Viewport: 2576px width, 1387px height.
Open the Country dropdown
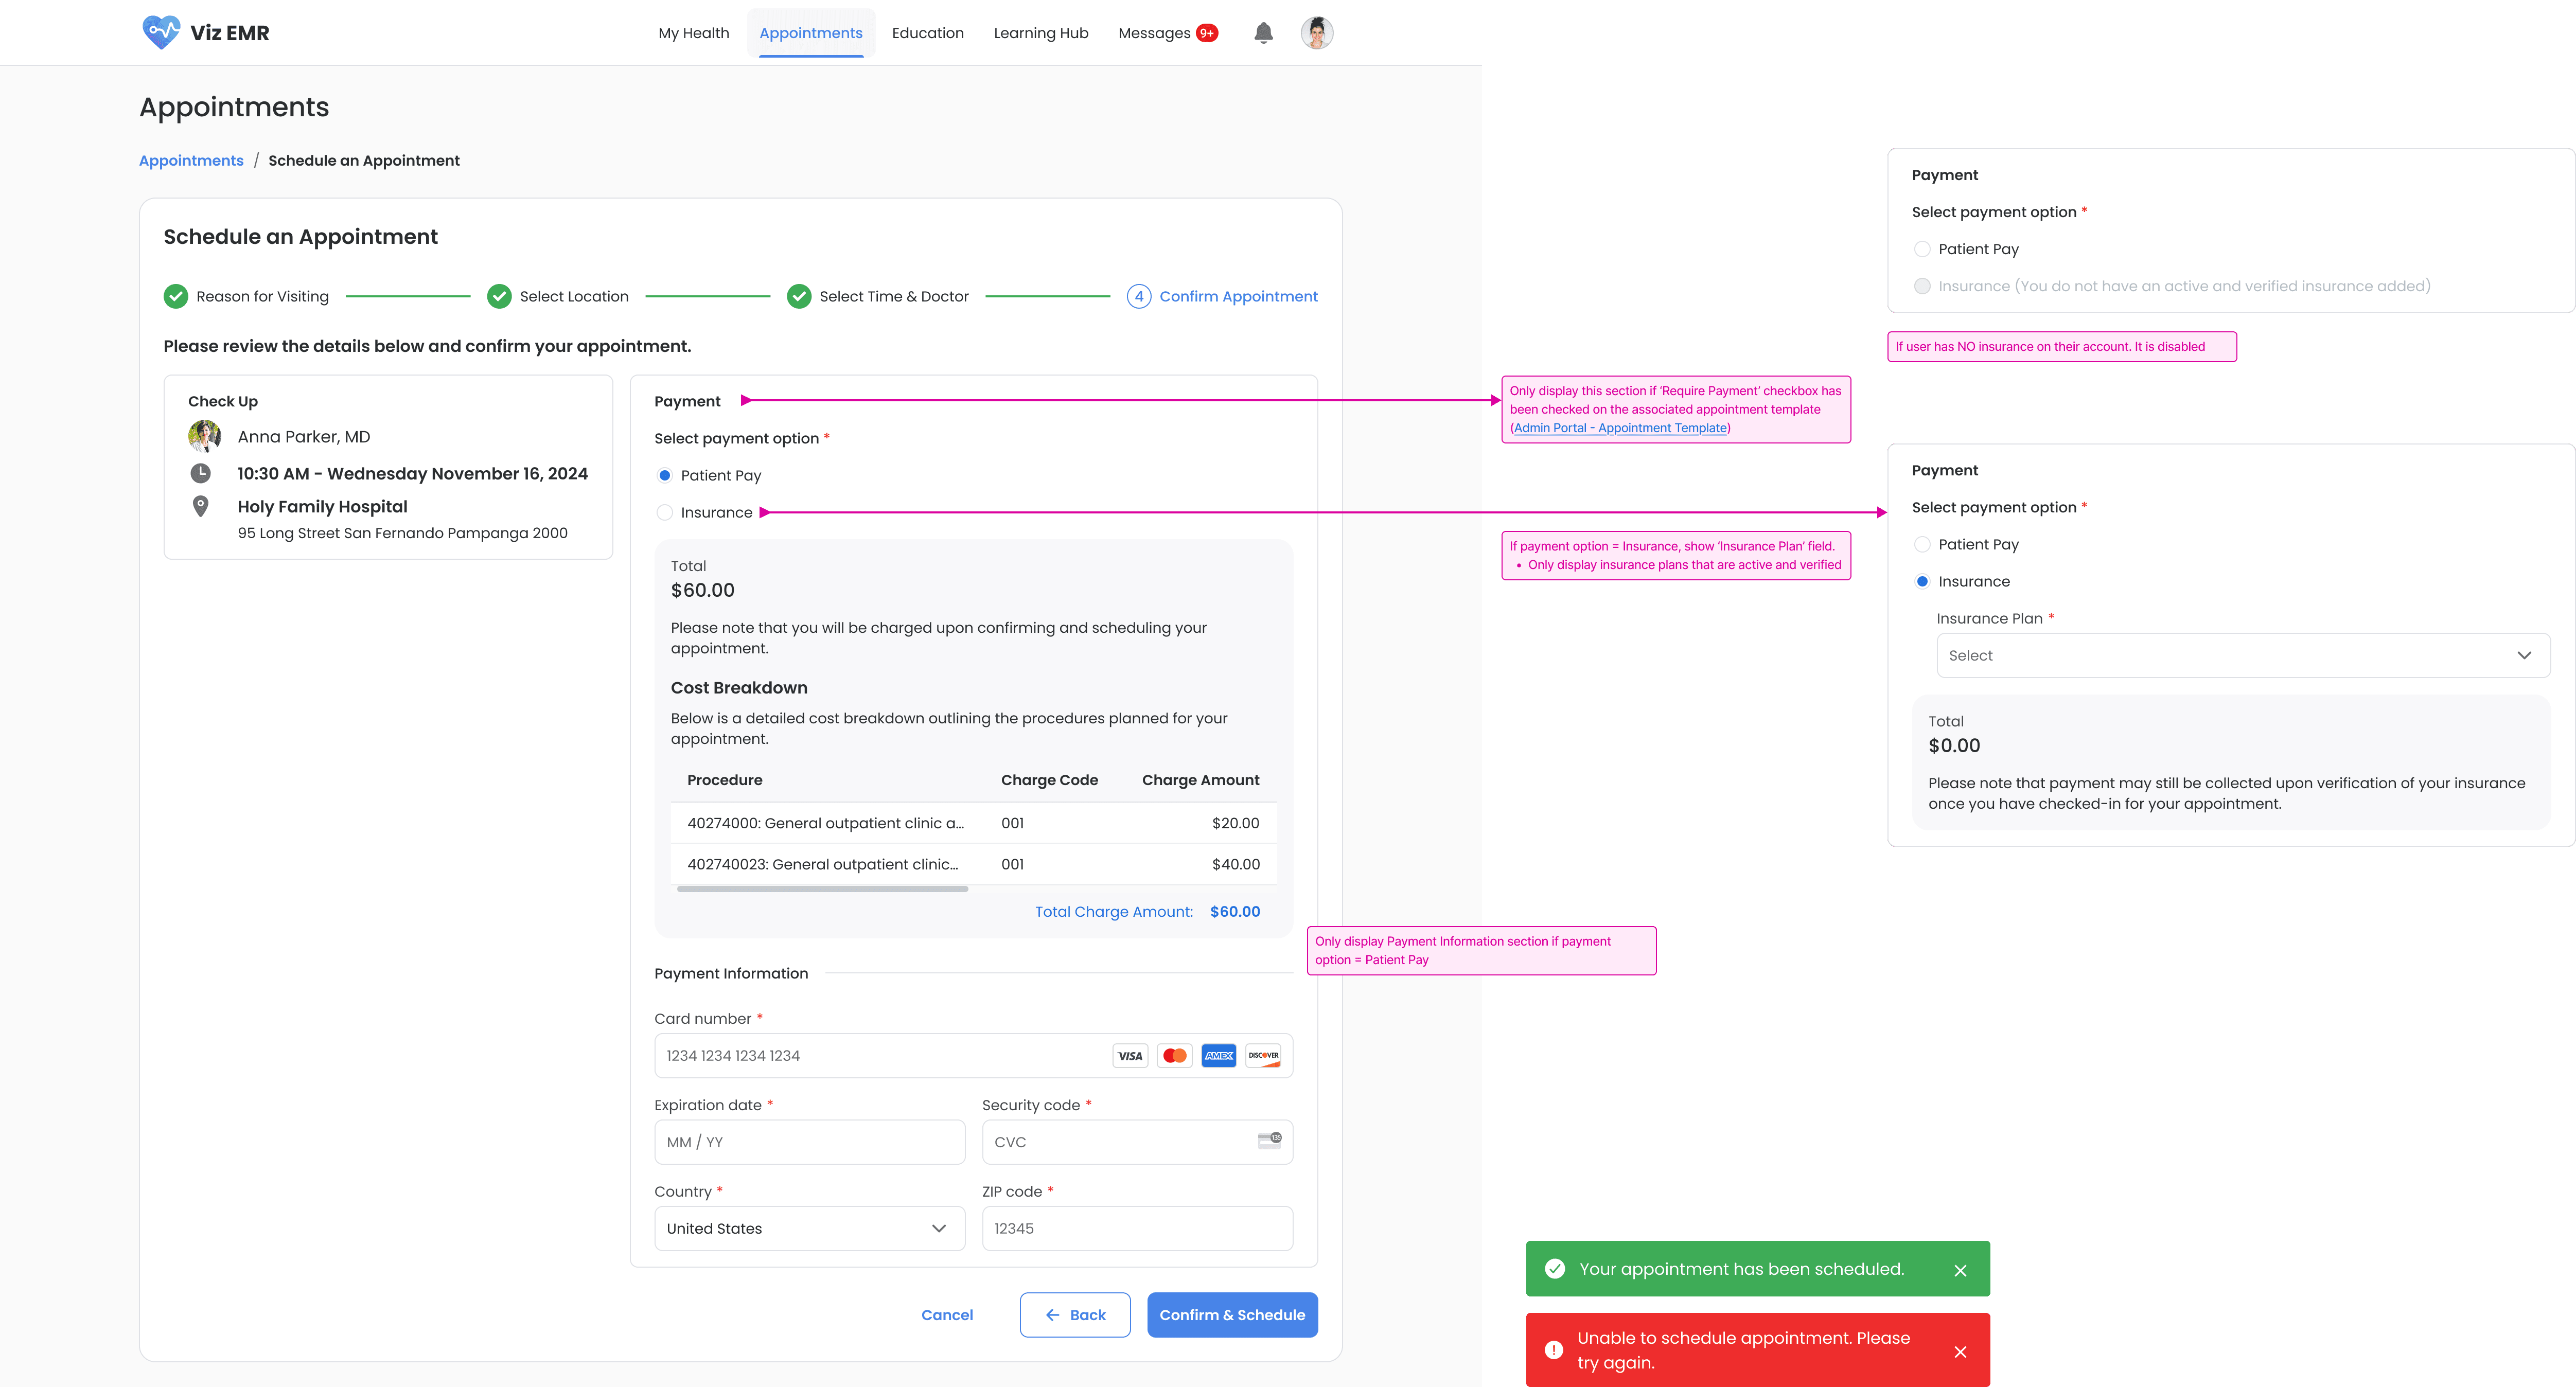(809, 1228)
